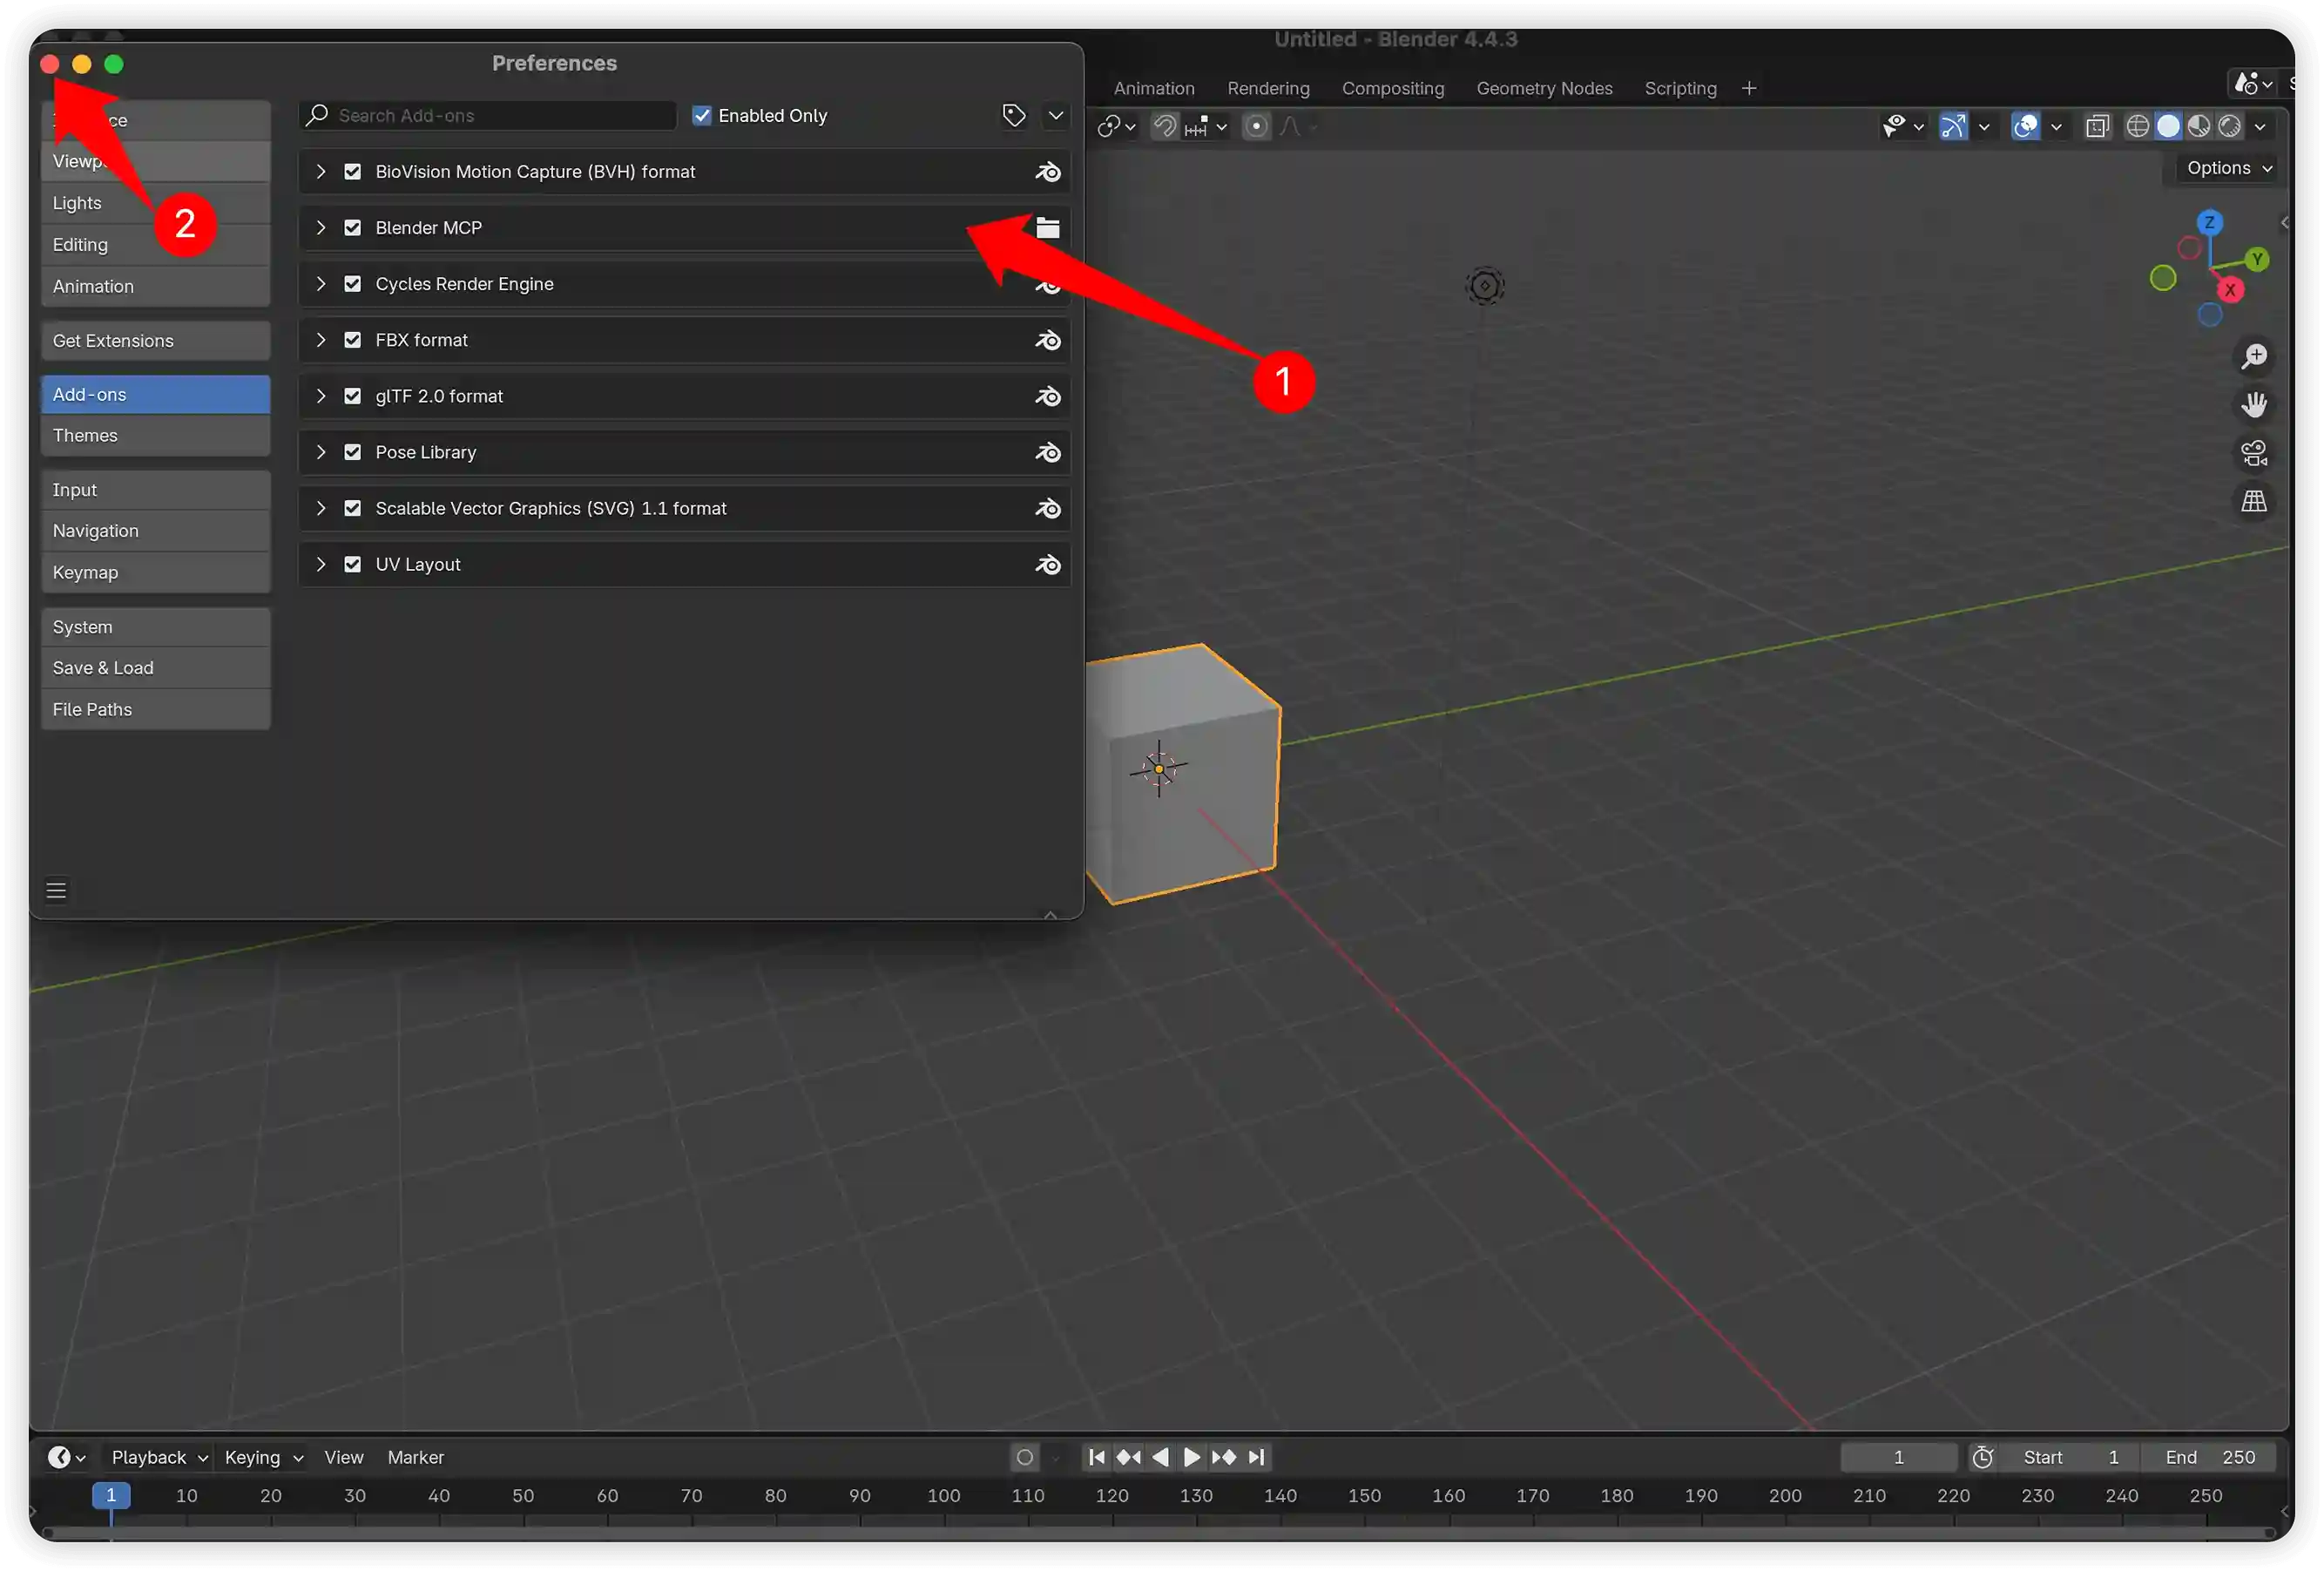Disable the Blender MCP add-on checkbox
This screenshot has width=2324, height=1571.
(x=352, y=228)
